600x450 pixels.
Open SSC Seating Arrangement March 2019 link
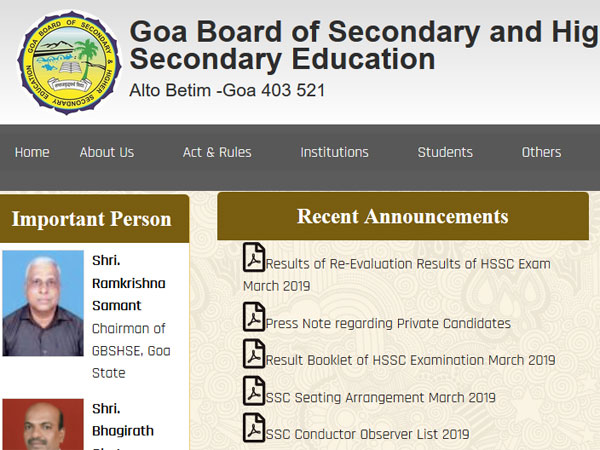(380, 397)
